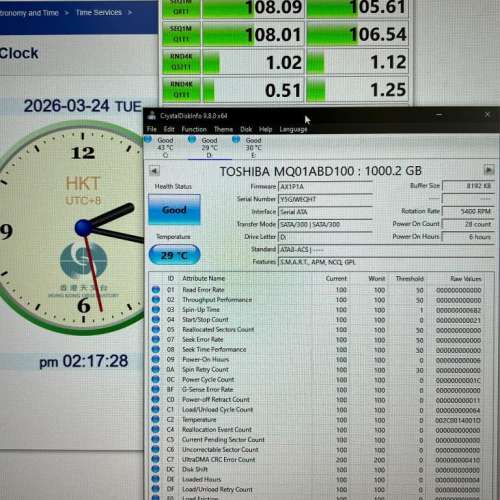The image size is (500, 500).
Task: Click status icon of Loaded Hours row
Action: (156, 479)
